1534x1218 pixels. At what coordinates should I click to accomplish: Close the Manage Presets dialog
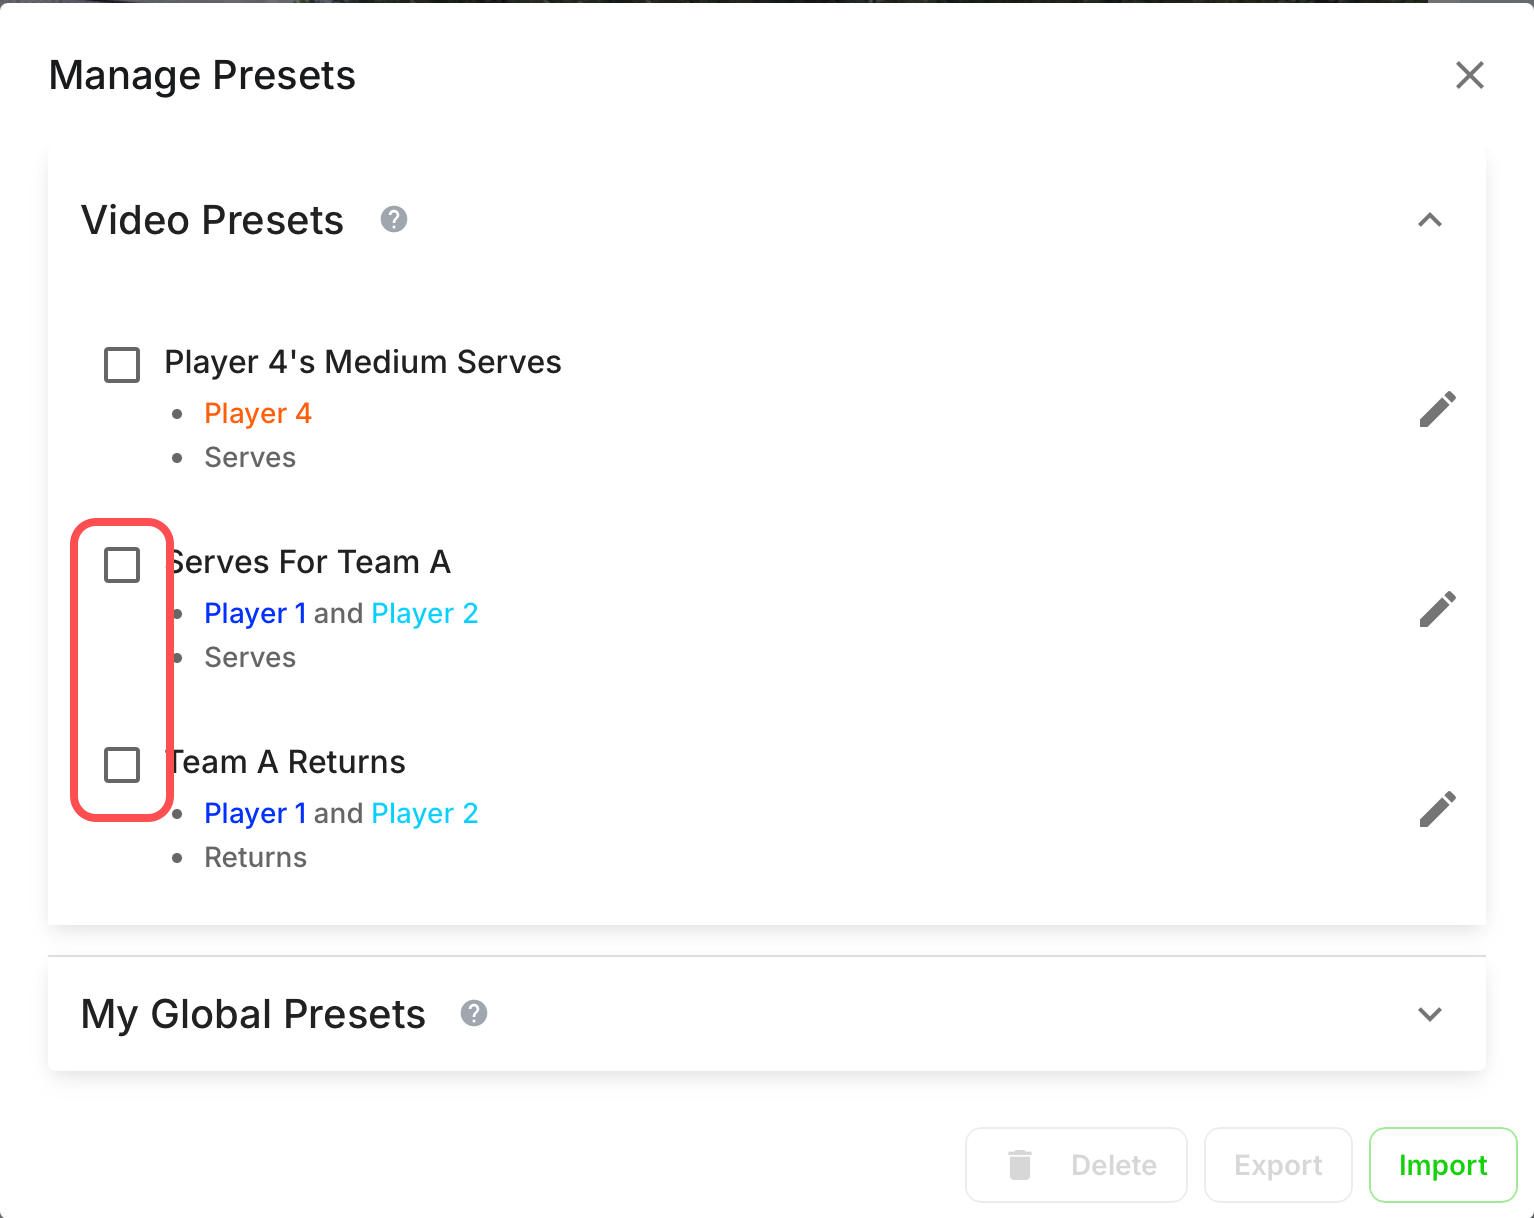1469,75
